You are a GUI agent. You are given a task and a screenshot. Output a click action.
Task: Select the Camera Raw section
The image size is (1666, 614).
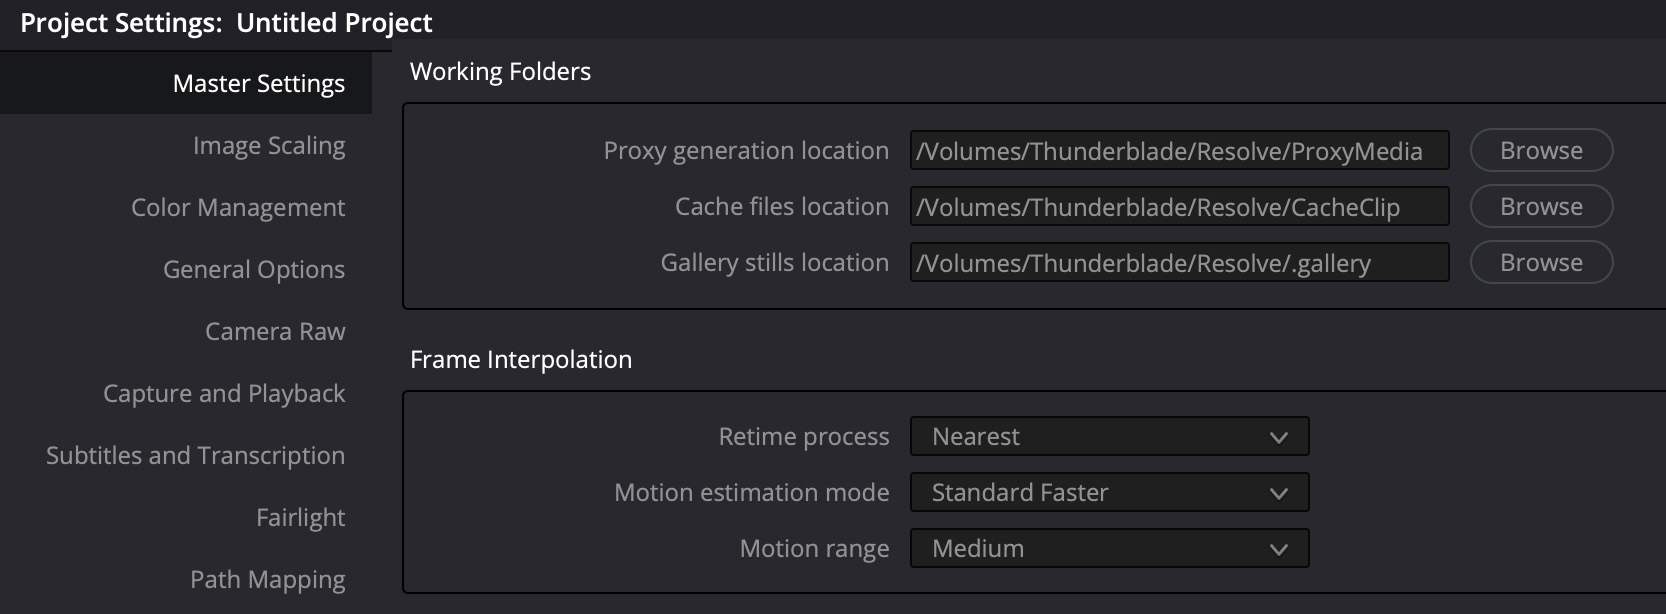click(275, 332)
